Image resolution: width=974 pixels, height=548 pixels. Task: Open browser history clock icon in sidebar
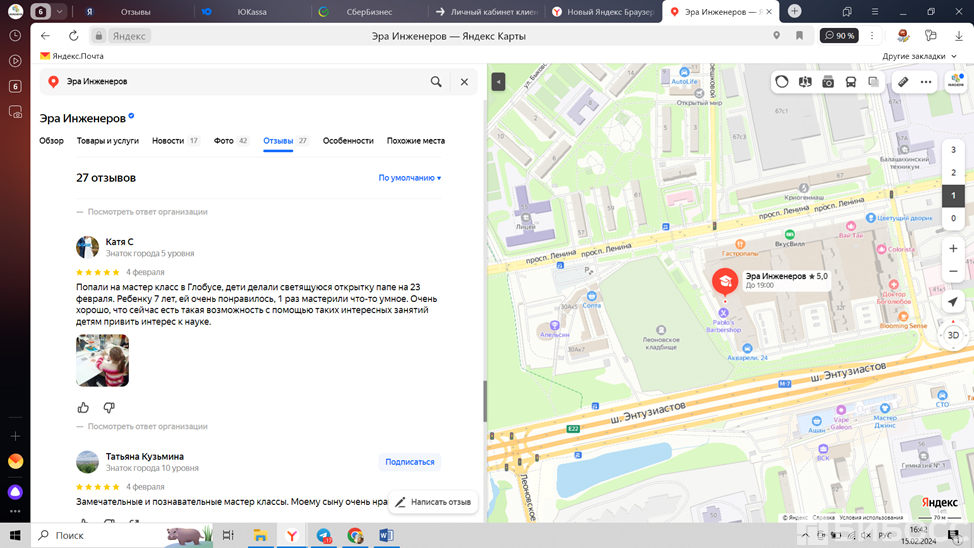[x=15, y=36]
